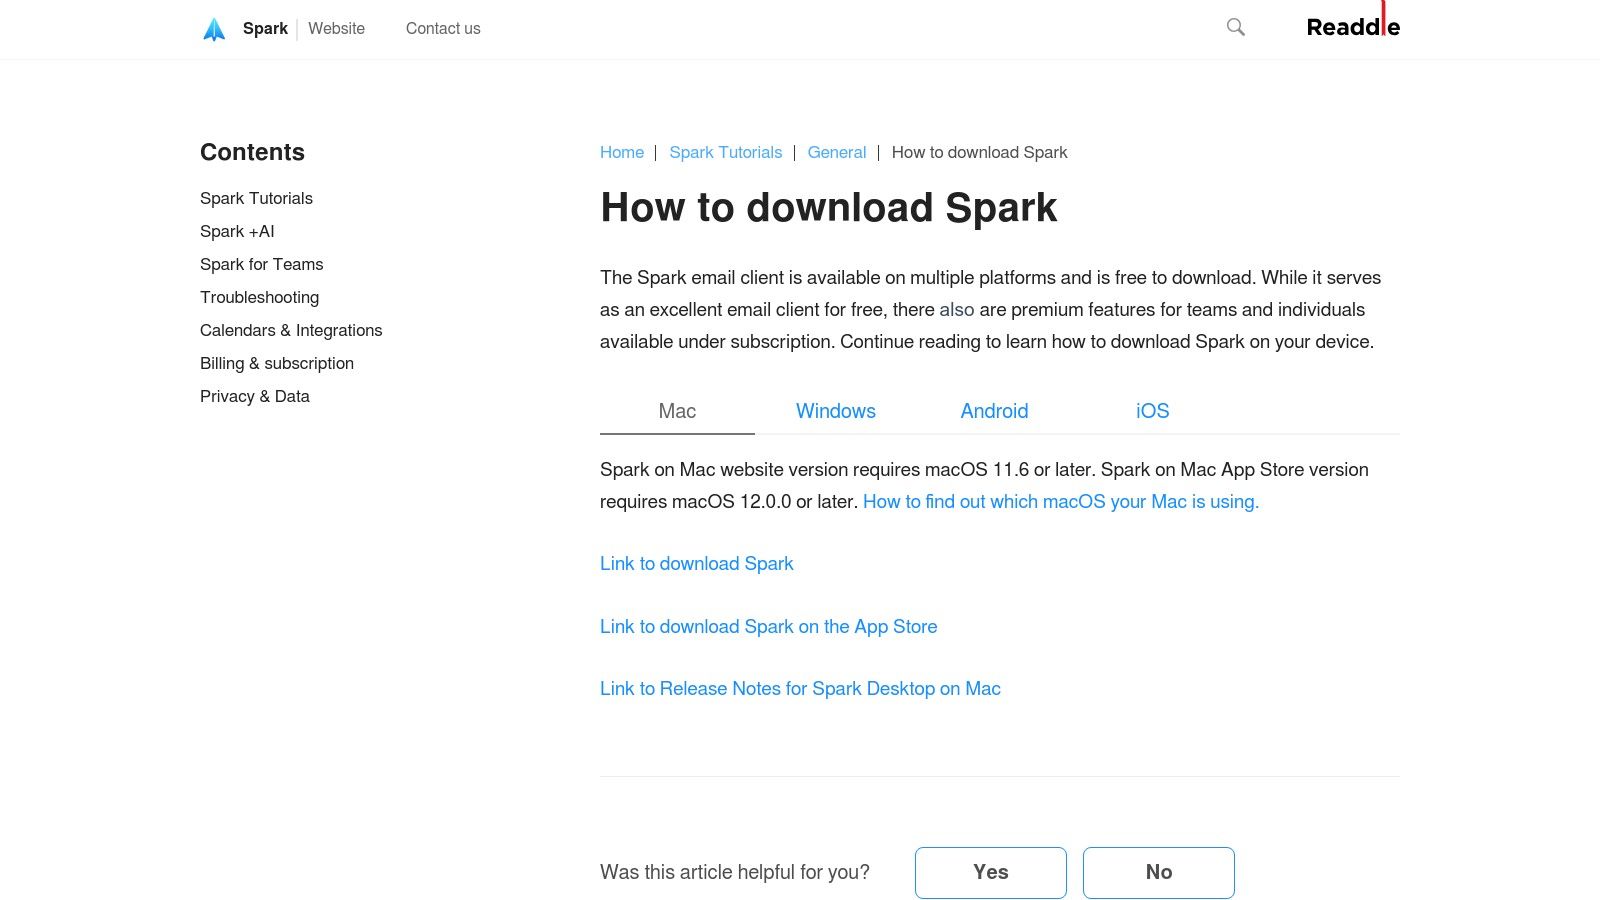The width and height of the screenshot is (1600, 900).
Task: Click Website in the header
Action: tap(336, 29)
